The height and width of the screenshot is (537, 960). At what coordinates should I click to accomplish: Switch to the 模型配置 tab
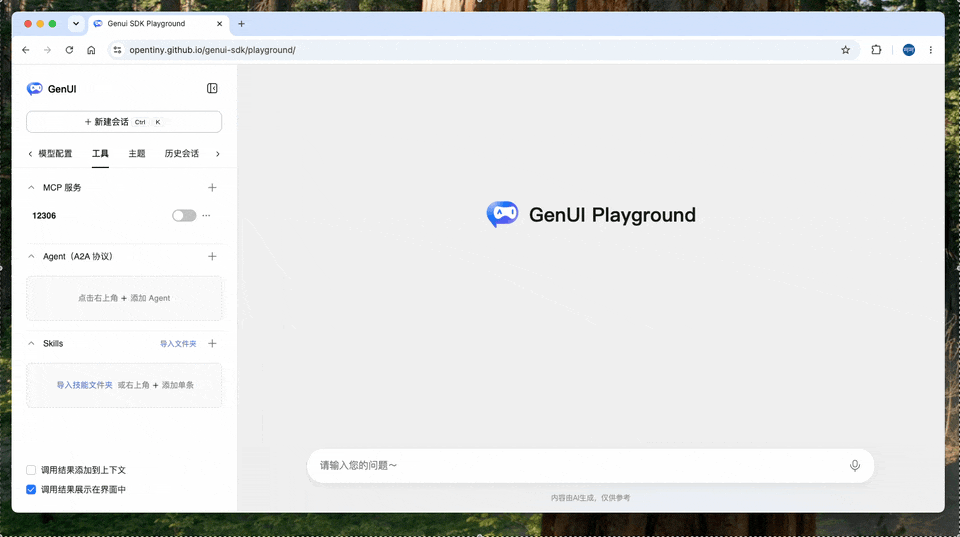pyautogui.click(x=55, y=154)
